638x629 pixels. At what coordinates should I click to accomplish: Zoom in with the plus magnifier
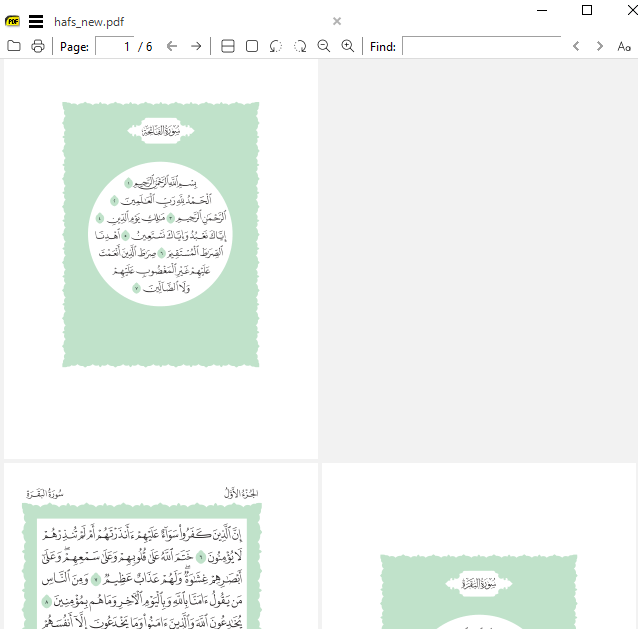(x=347, y=46)
